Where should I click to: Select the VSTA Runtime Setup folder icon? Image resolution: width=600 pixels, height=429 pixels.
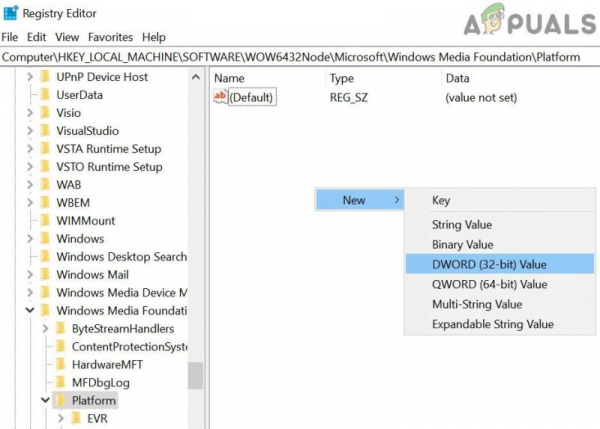[x=45, y=148]
